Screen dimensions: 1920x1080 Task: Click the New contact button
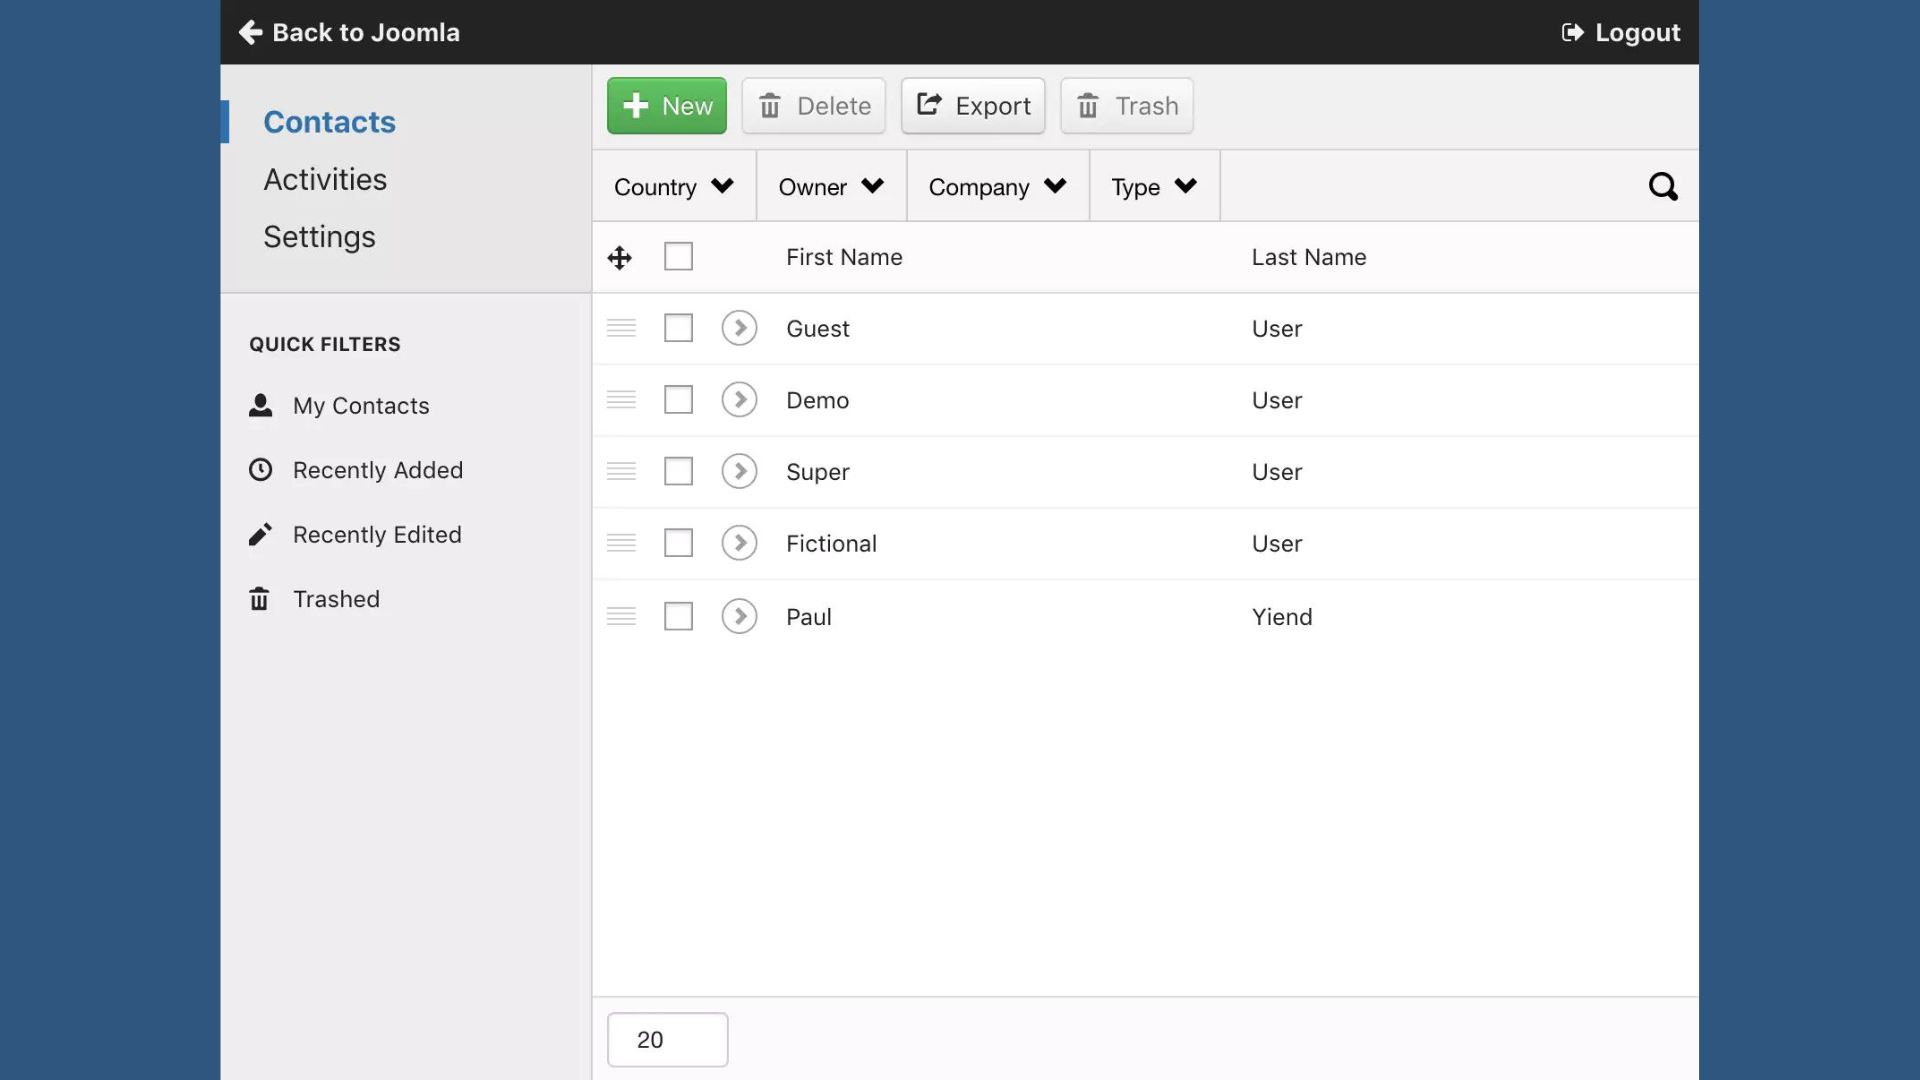click(666, 105)
